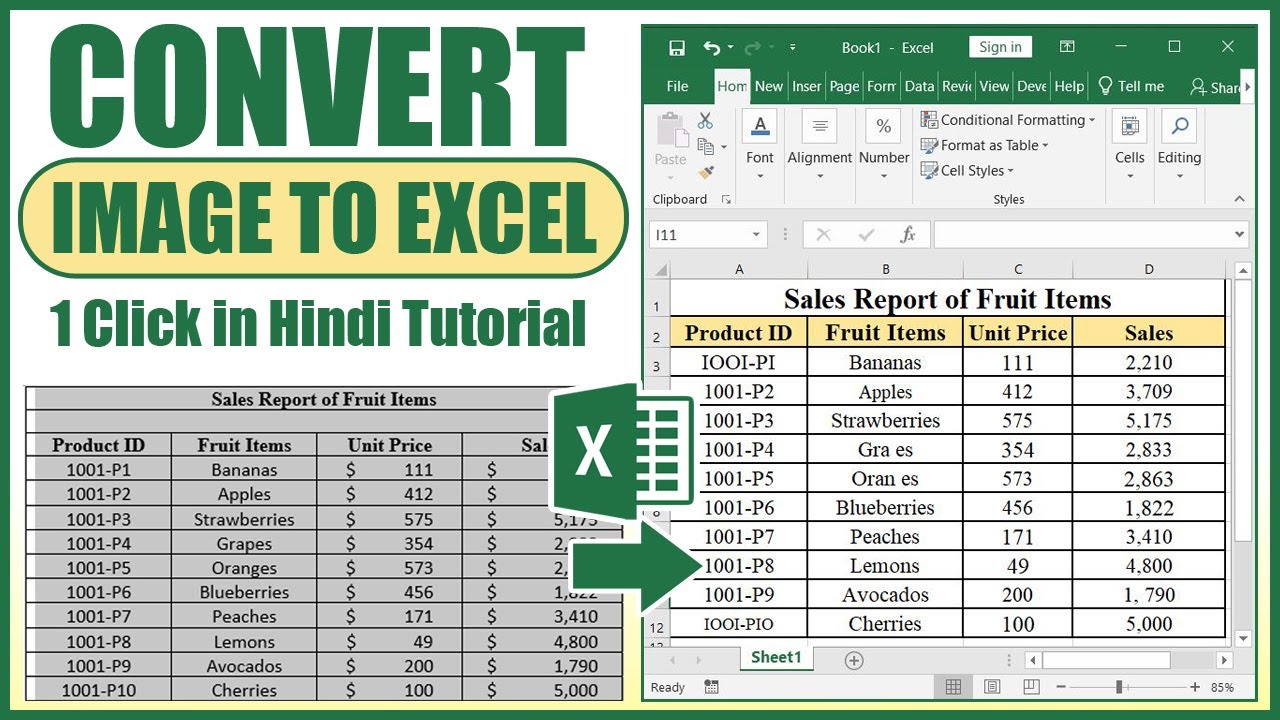Viewport: 1280px width, 720px height.
Task: Click the macro recording status bar icon
Action: tap(711, 687)
